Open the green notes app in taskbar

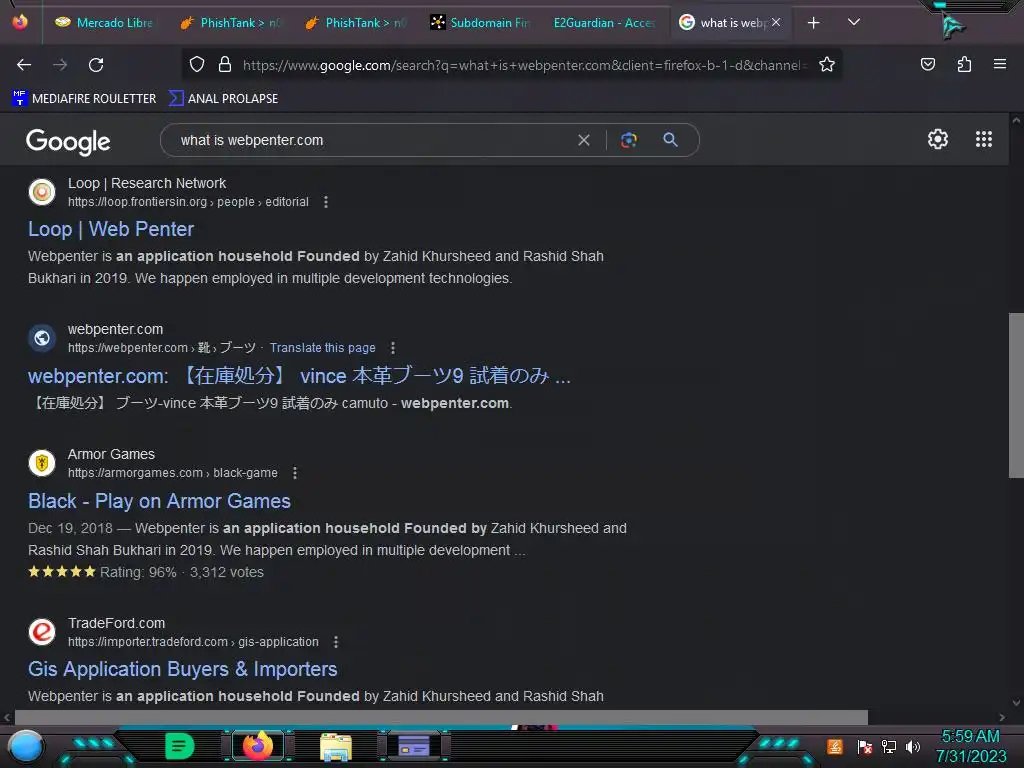point(179,746)
